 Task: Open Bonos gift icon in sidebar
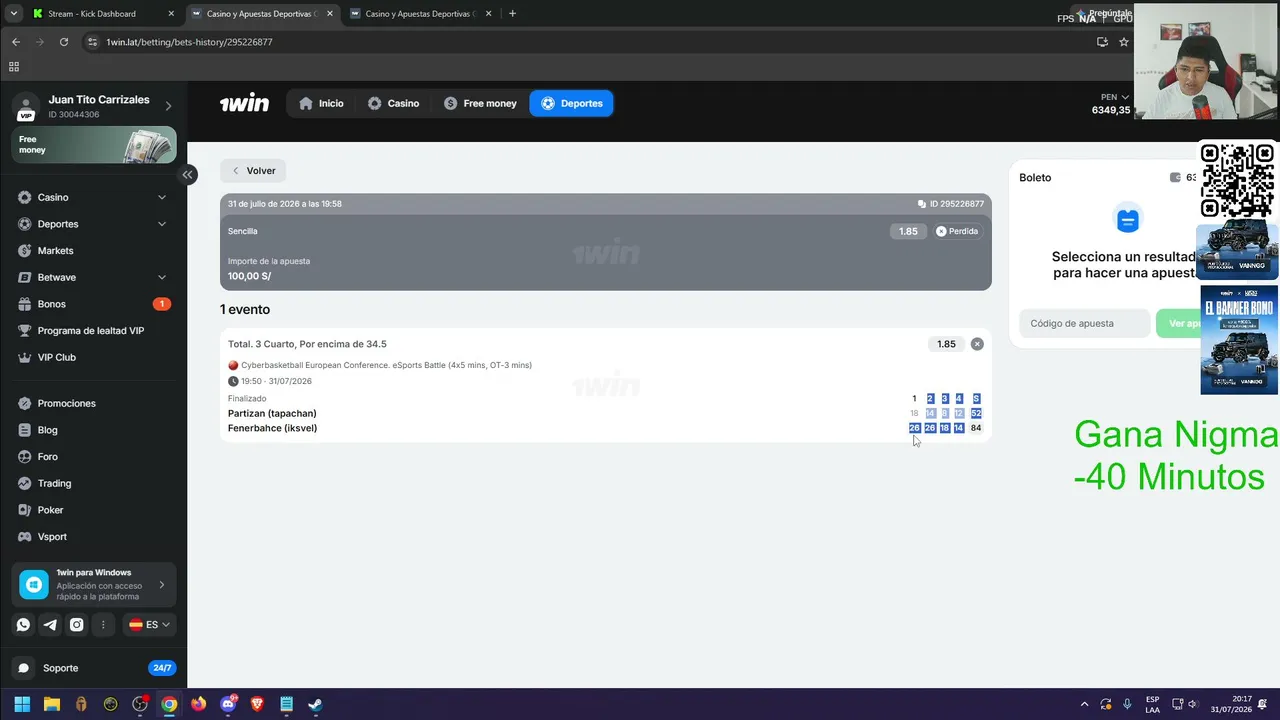coord(25,304)
